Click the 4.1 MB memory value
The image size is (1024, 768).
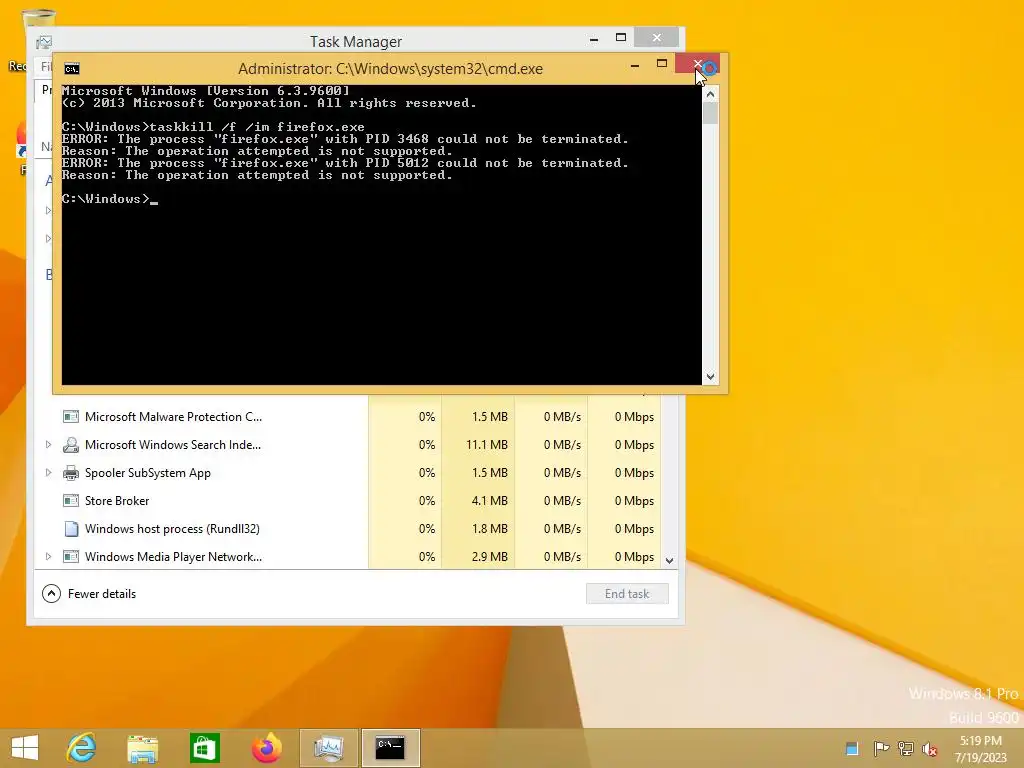coord(489,501)
